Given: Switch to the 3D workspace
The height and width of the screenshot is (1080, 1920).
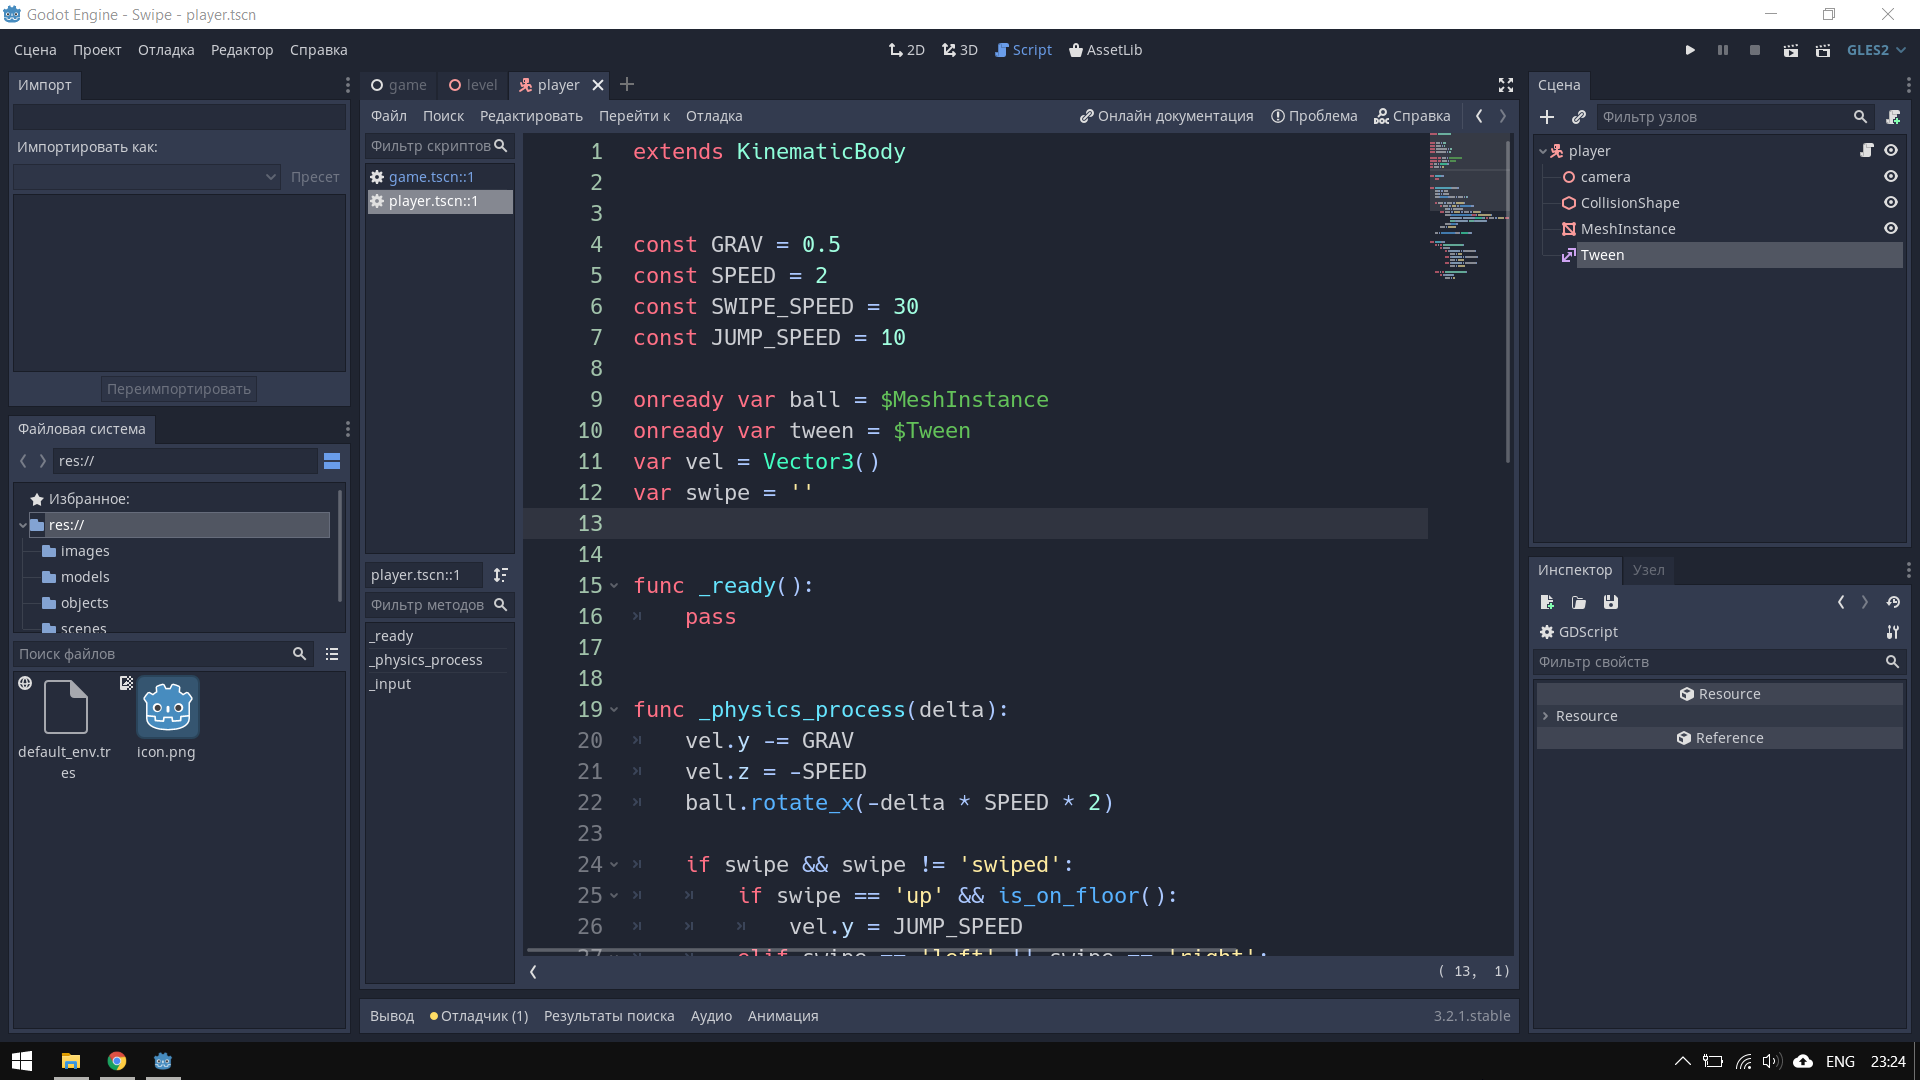Looking at the screenshot, I should pos(959,49).
